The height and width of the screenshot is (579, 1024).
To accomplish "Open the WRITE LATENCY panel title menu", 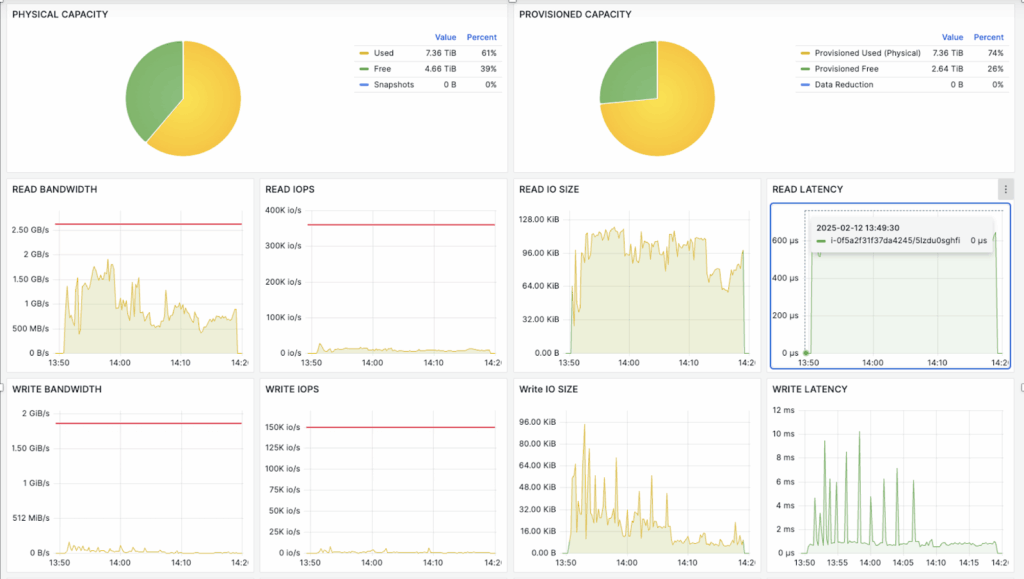I will coord(810,389).
